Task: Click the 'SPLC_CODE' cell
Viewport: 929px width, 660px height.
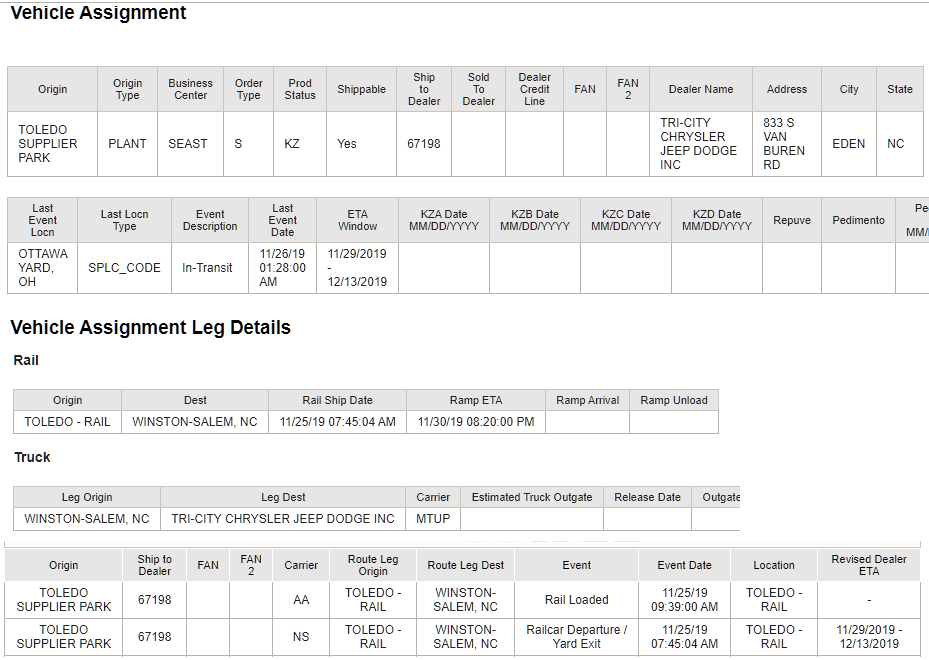Action: [124, 267]
